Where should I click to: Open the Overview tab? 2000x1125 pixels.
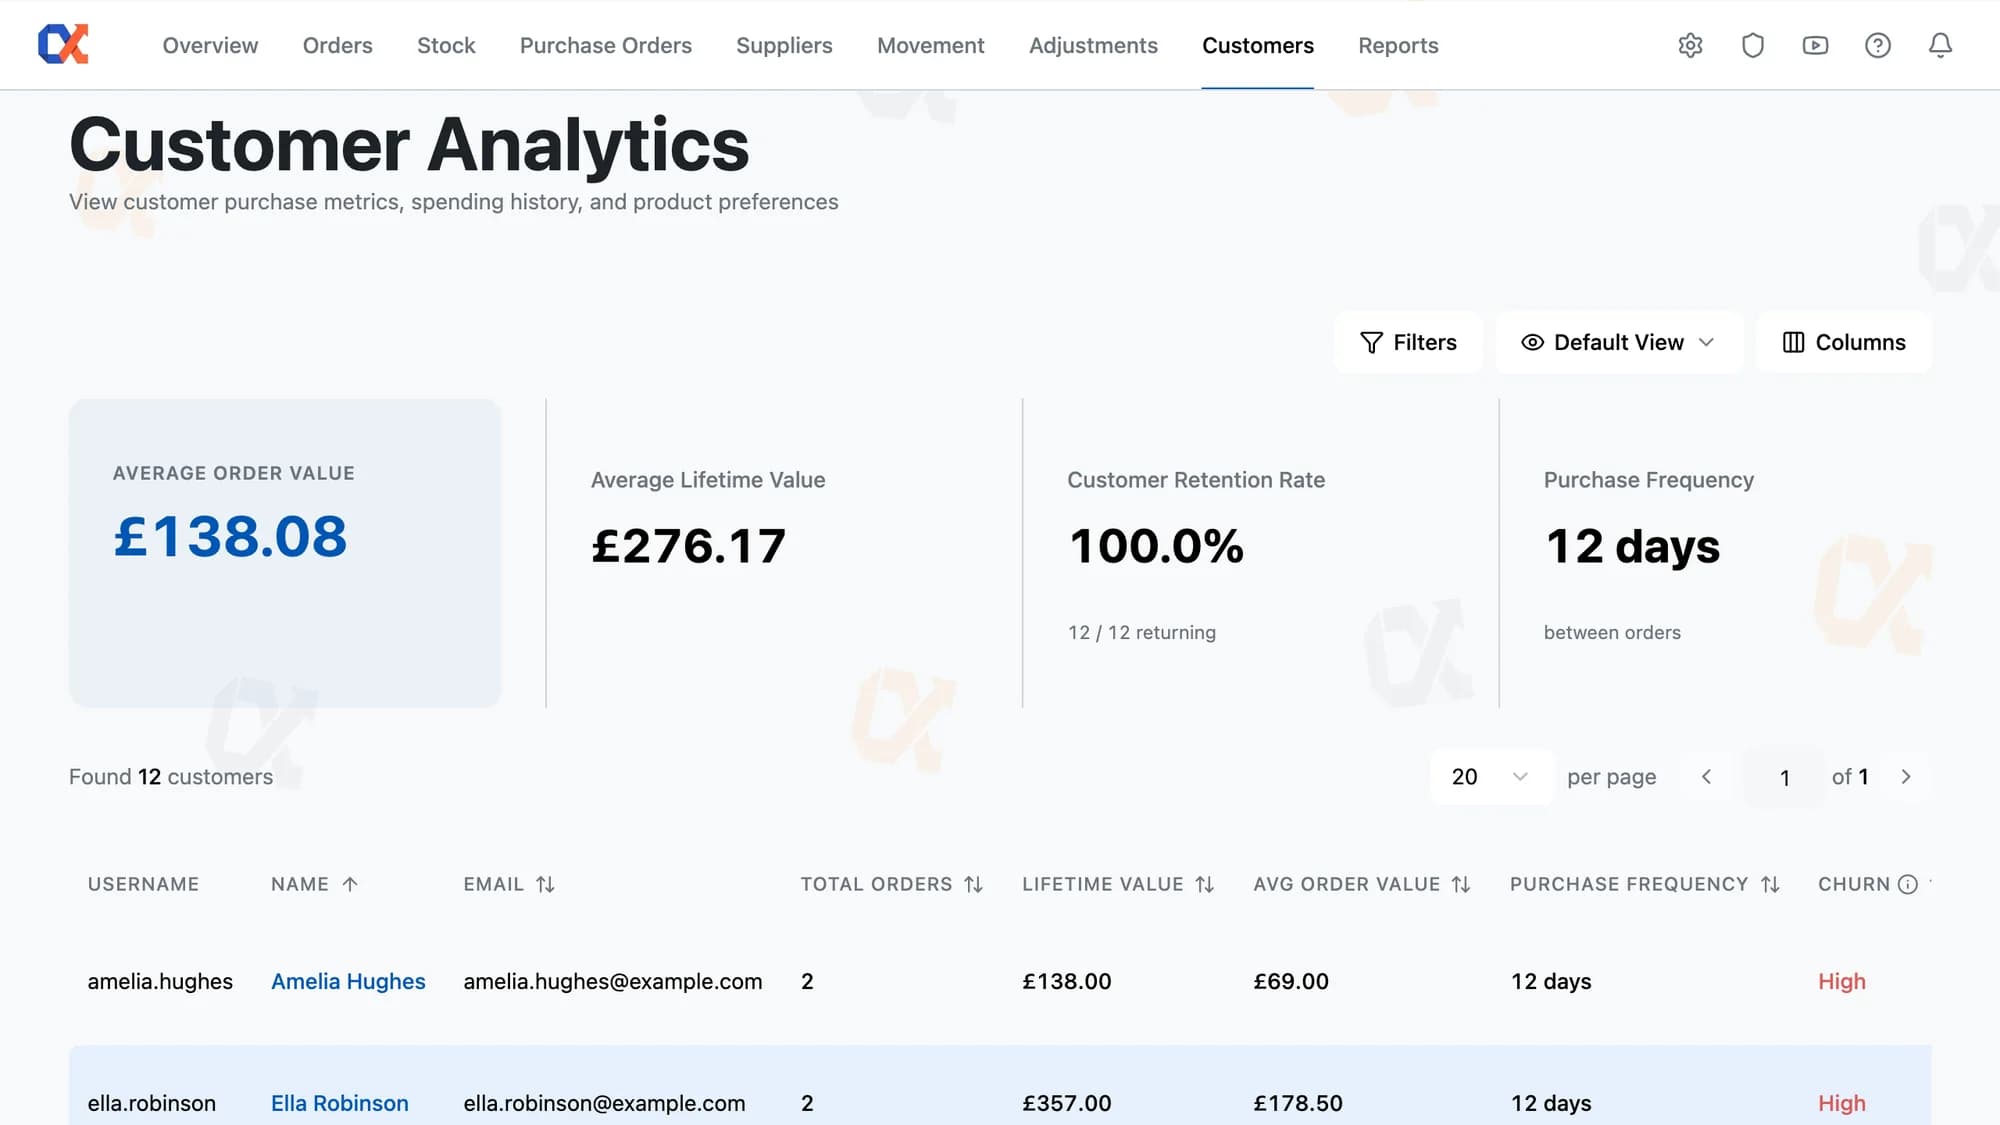pyautogui.click(x=210, y=45)
